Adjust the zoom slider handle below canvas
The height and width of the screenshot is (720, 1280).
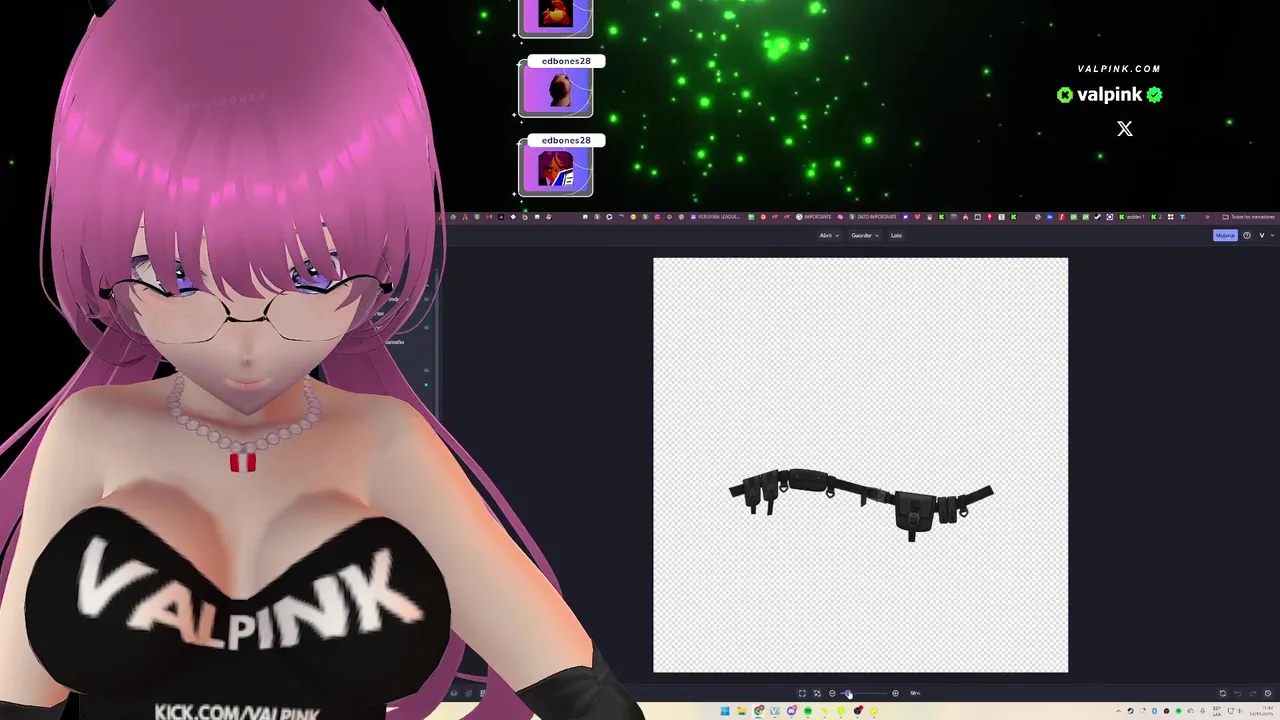(x=846, y=693)
